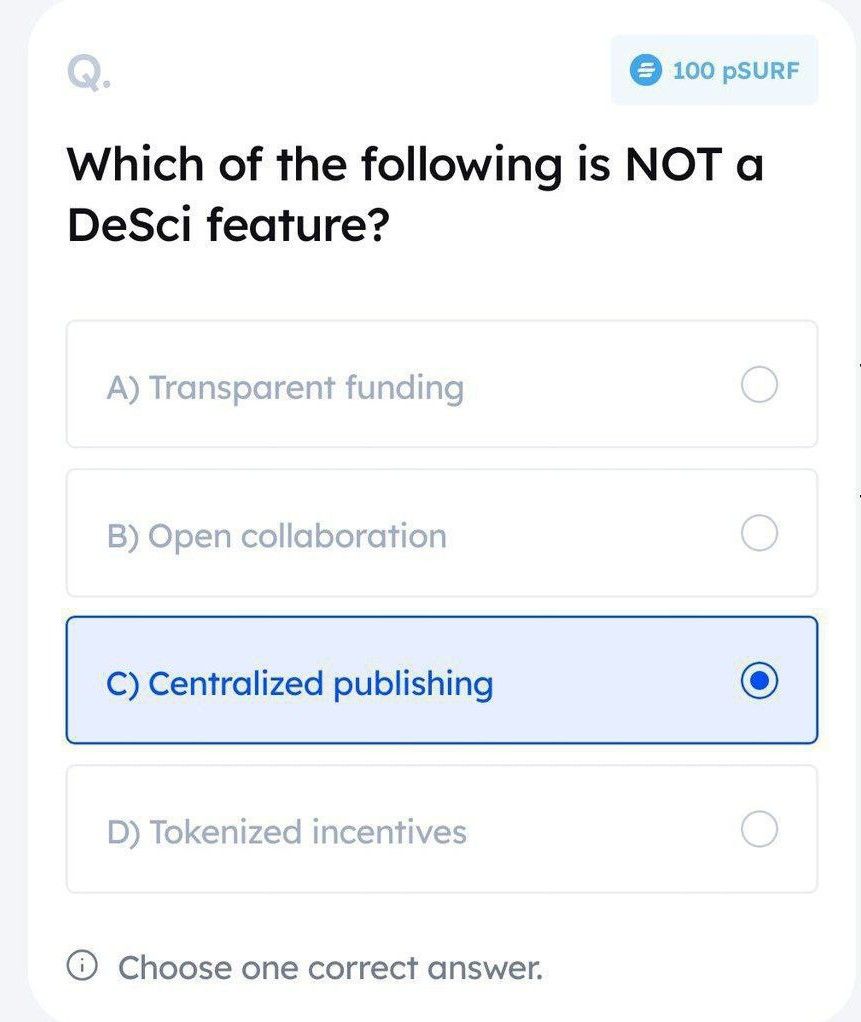Click the "Choose one correct answer" text
The width and height of the screenshot is (861, 1022).
330,967
